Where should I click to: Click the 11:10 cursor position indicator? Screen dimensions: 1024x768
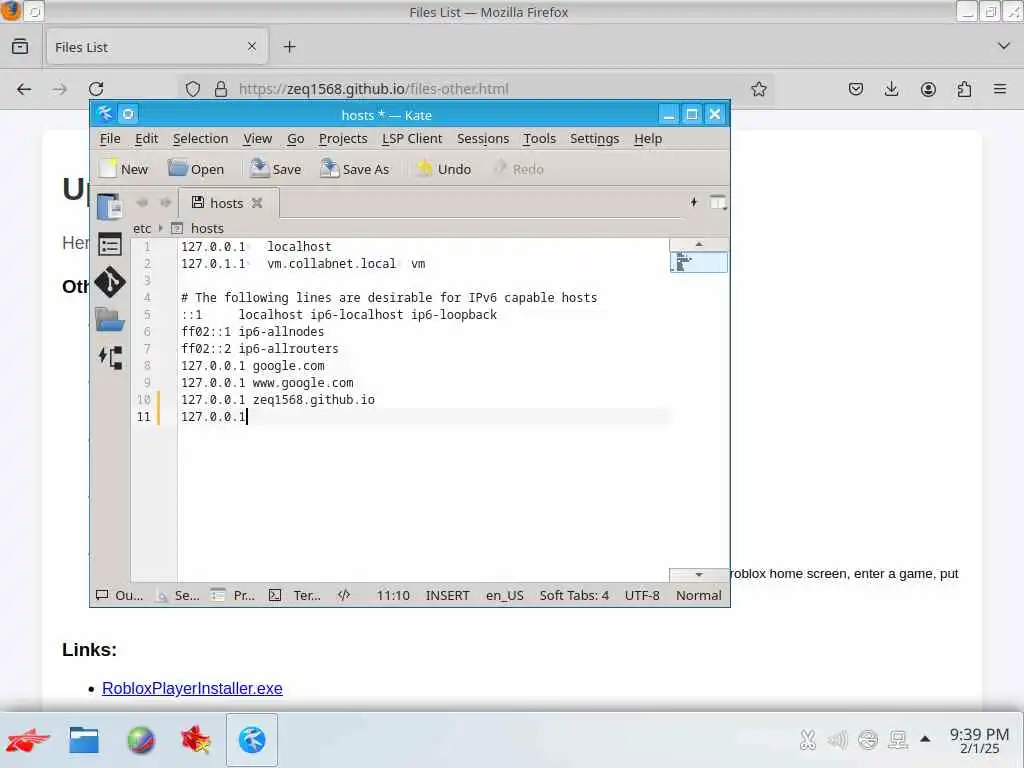[393, 596]
